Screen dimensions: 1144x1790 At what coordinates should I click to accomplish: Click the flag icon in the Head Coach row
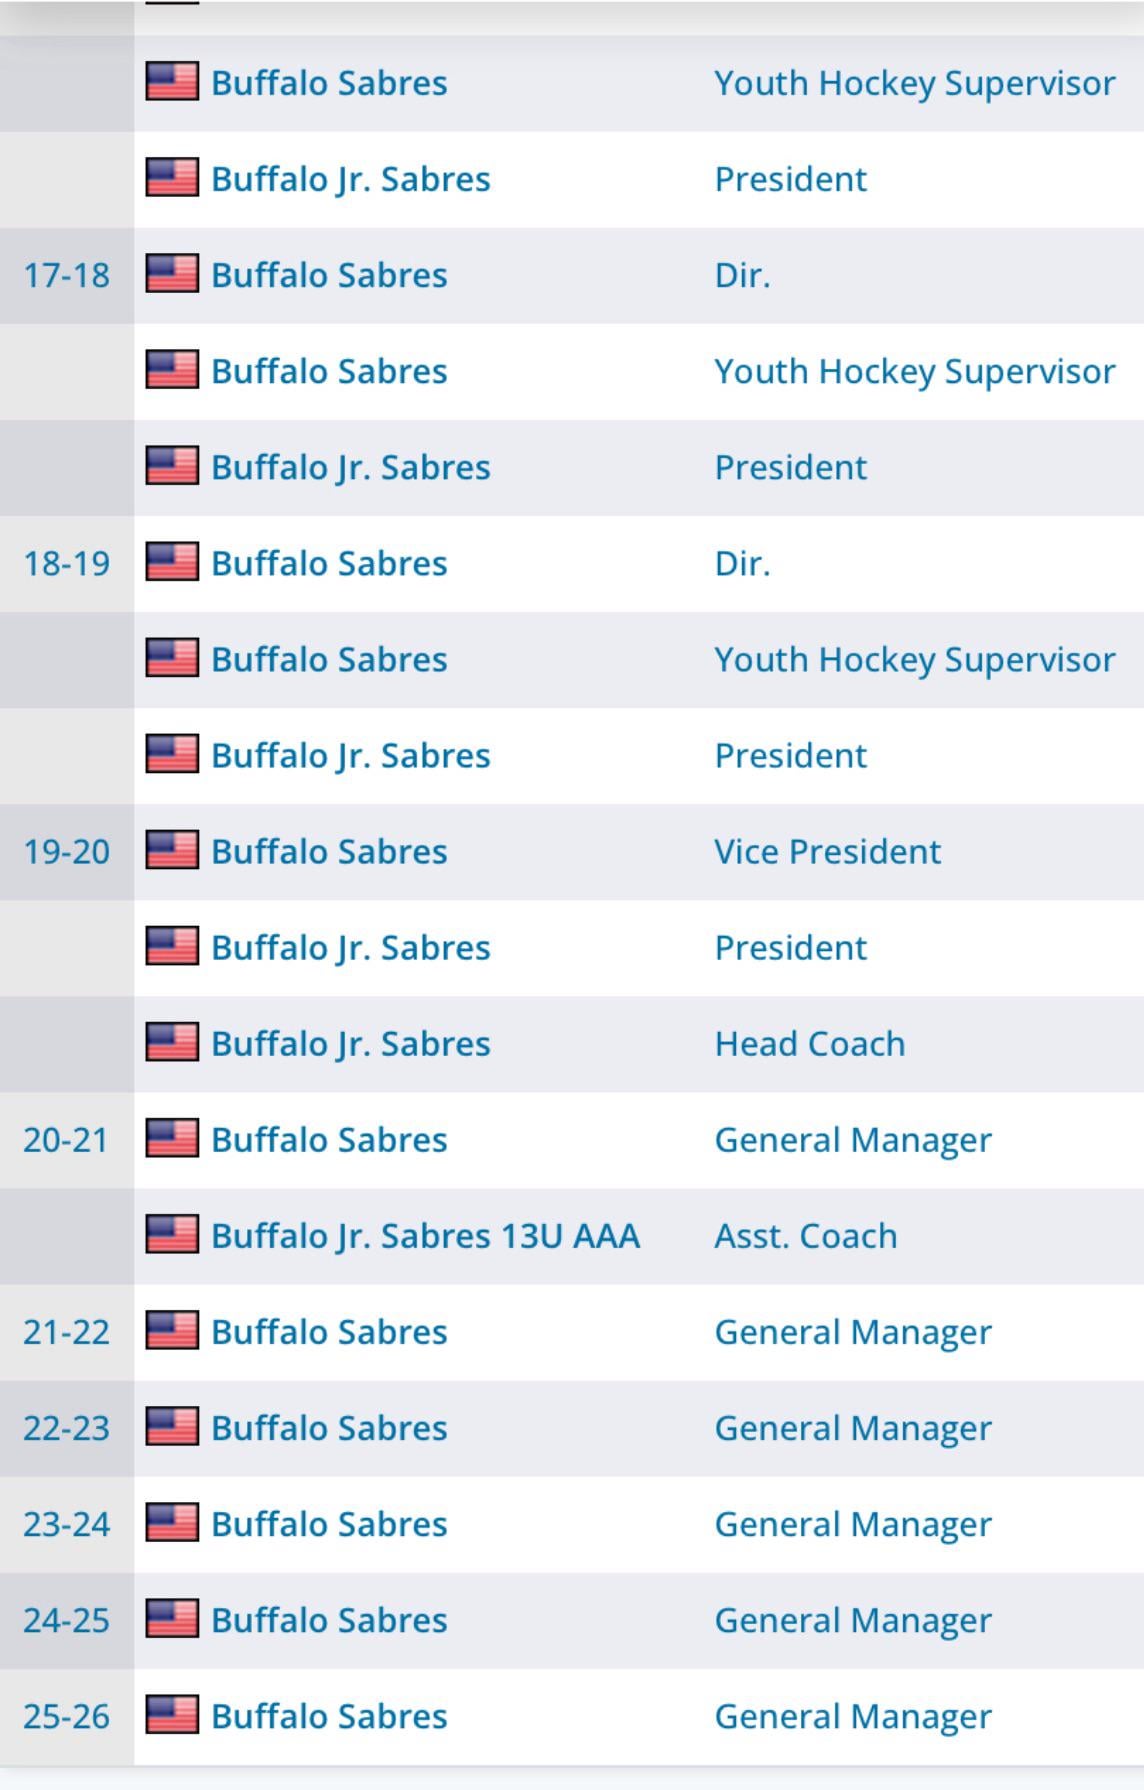point(172,1043)
